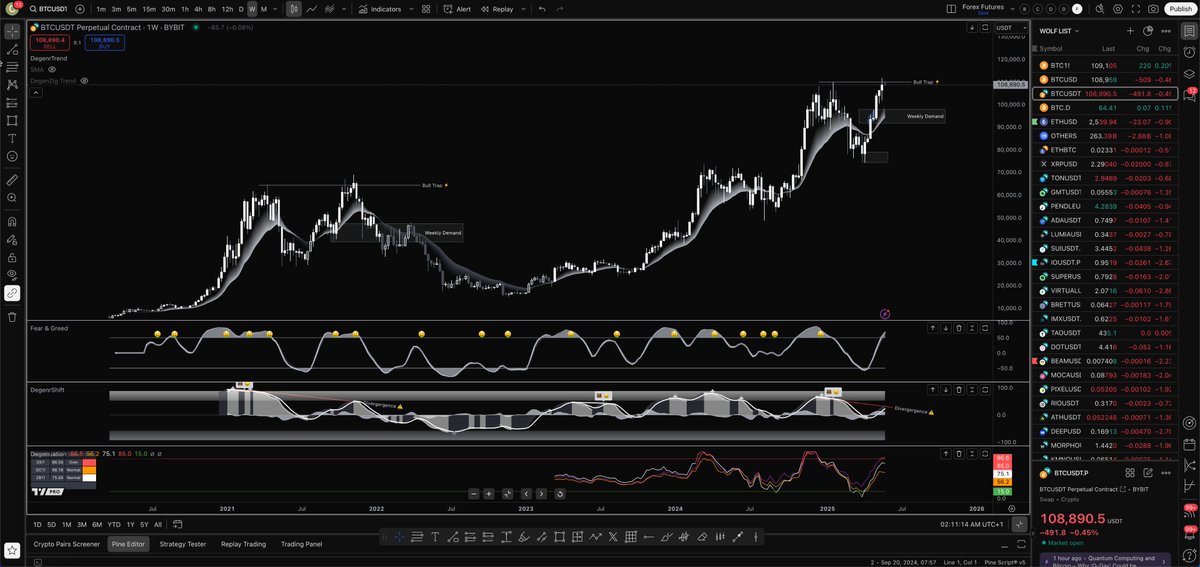Select the D timeframe
The image size is (1200, 567).
tap(240, 8)
